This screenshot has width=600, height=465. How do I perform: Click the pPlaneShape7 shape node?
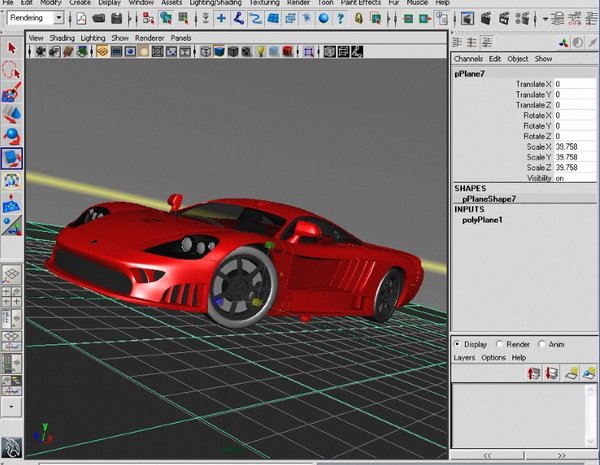coord(489,198)
